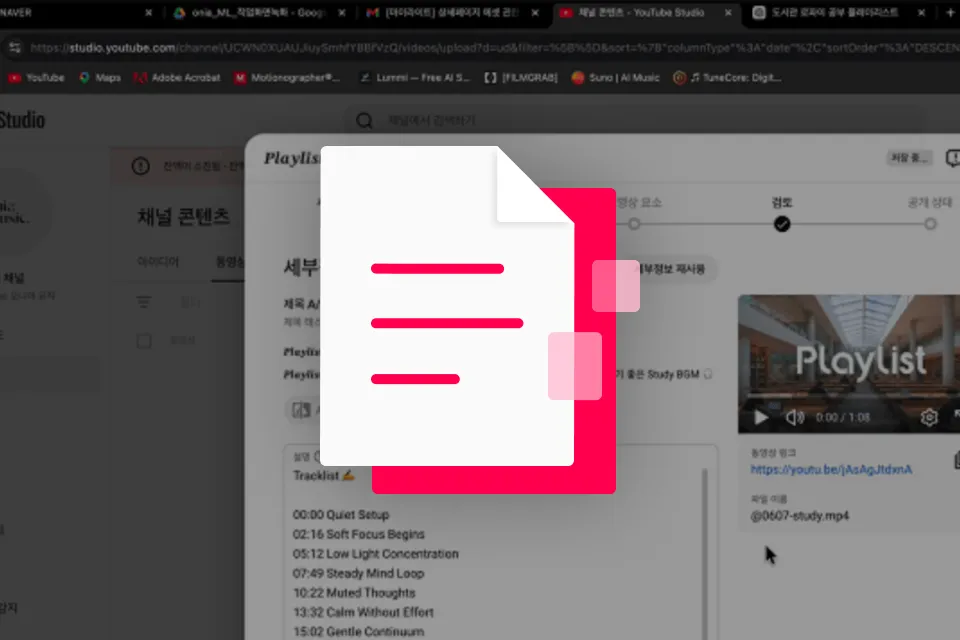Go to the 동영상 요소 step circle
Screen dimensions: 960x640
(634, 224)
